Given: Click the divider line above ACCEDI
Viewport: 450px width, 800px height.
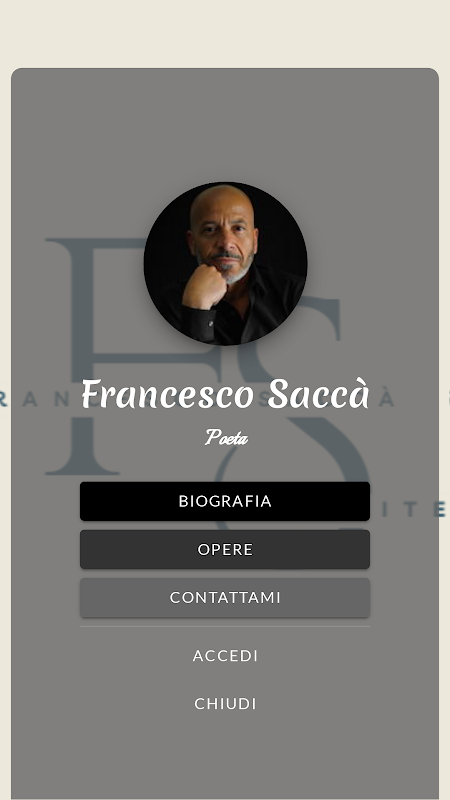Looking at the screenshot, I should point(224,627).
